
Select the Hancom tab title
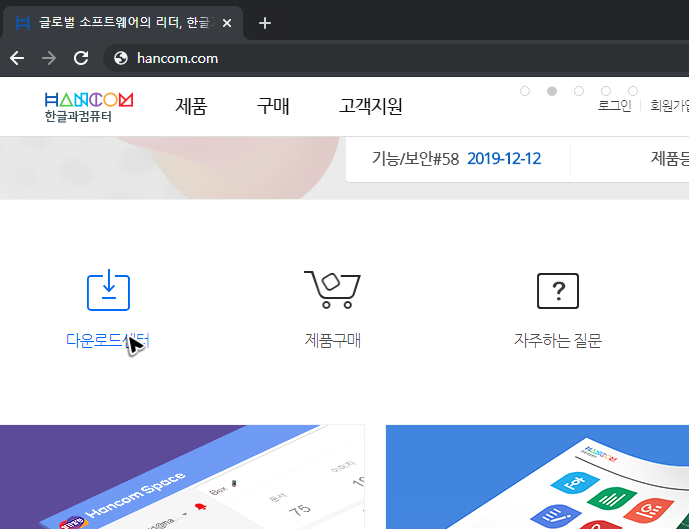pos(125,22)
